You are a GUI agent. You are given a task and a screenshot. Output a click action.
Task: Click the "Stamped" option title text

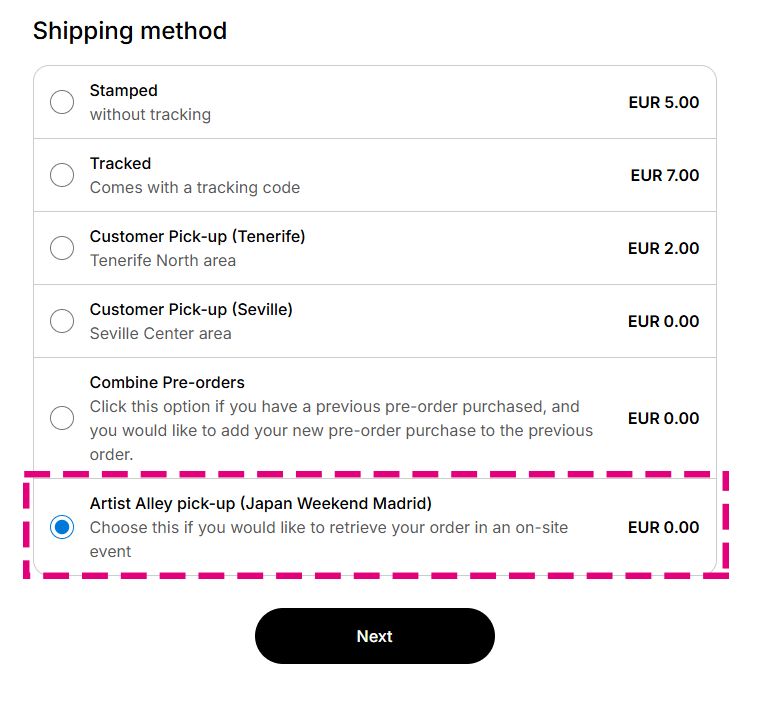pyautogui.click(x=123, y=90)
